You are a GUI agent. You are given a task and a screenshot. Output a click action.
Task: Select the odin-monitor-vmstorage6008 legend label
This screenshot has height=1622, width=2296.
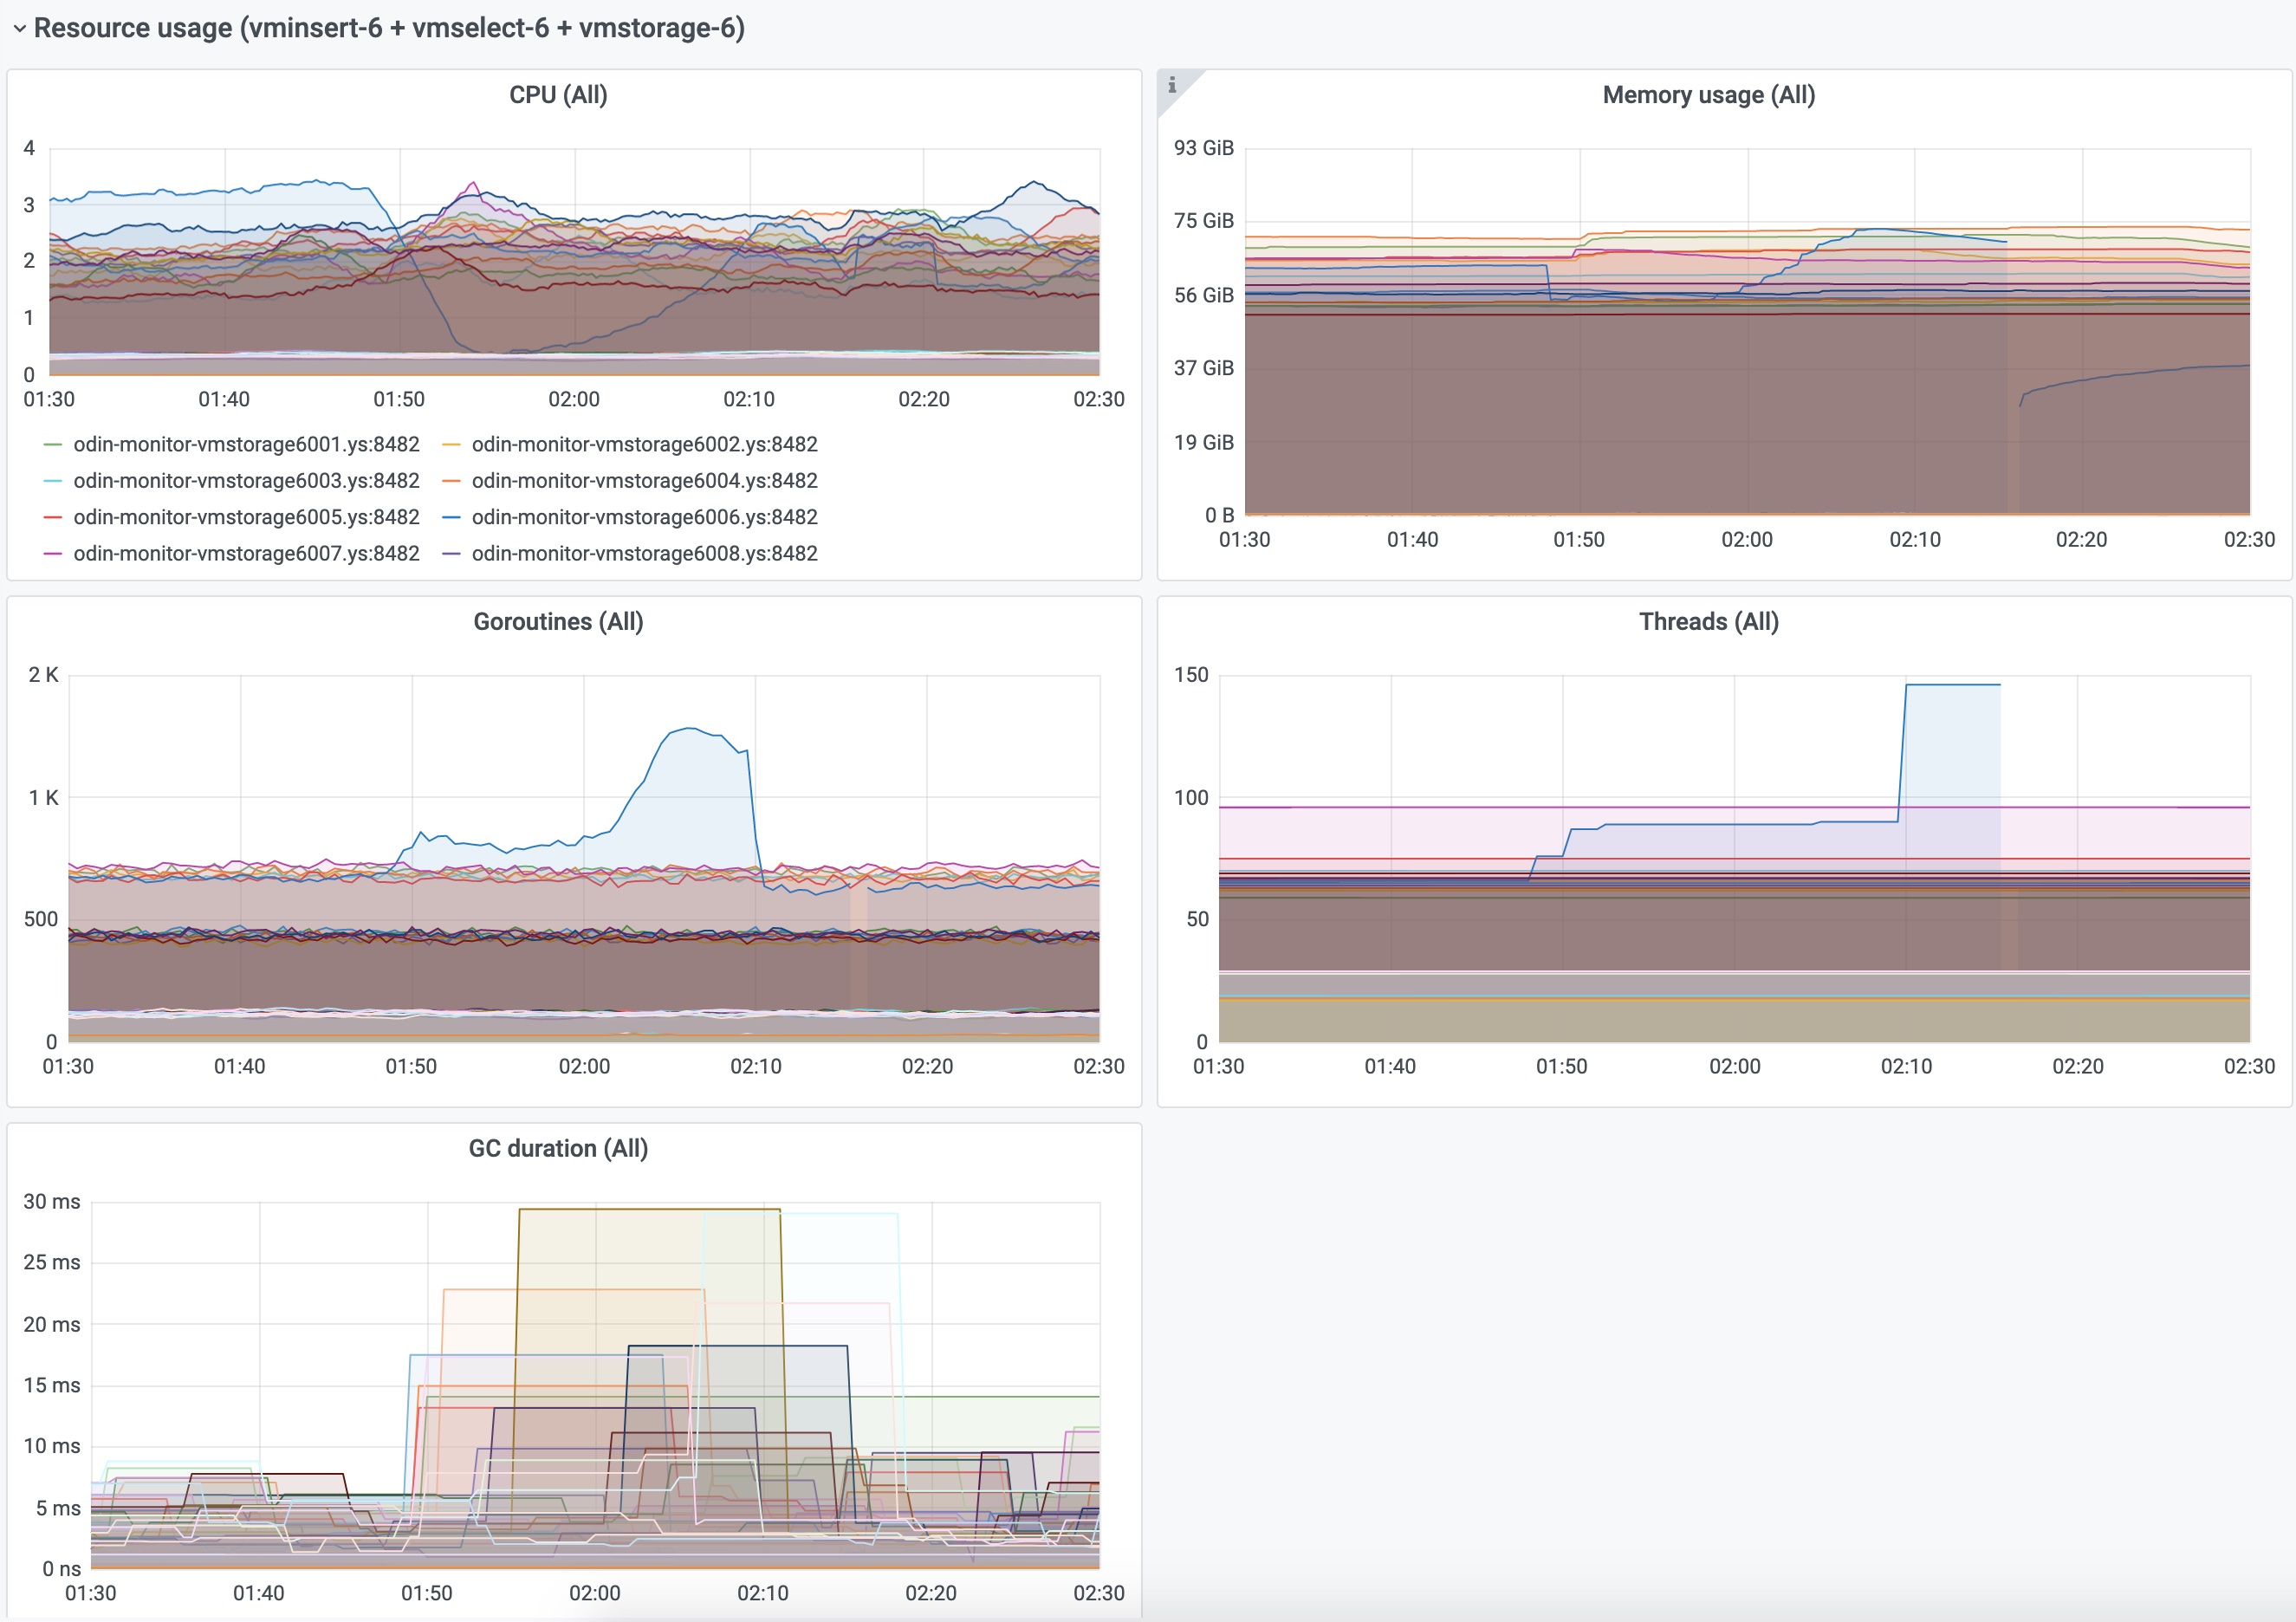(x=644, y=553)
